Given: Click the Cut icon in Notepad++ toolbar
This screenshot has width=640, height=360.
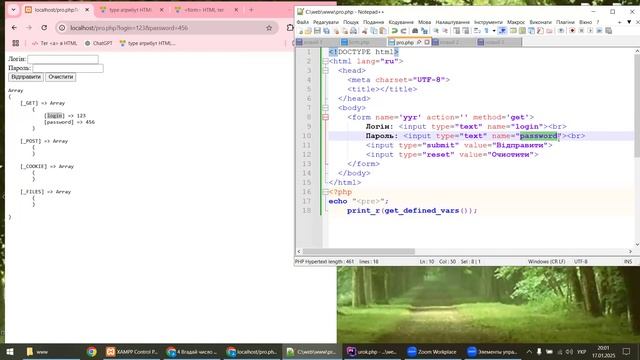Looking at the screenshot, I should point(364,31).
